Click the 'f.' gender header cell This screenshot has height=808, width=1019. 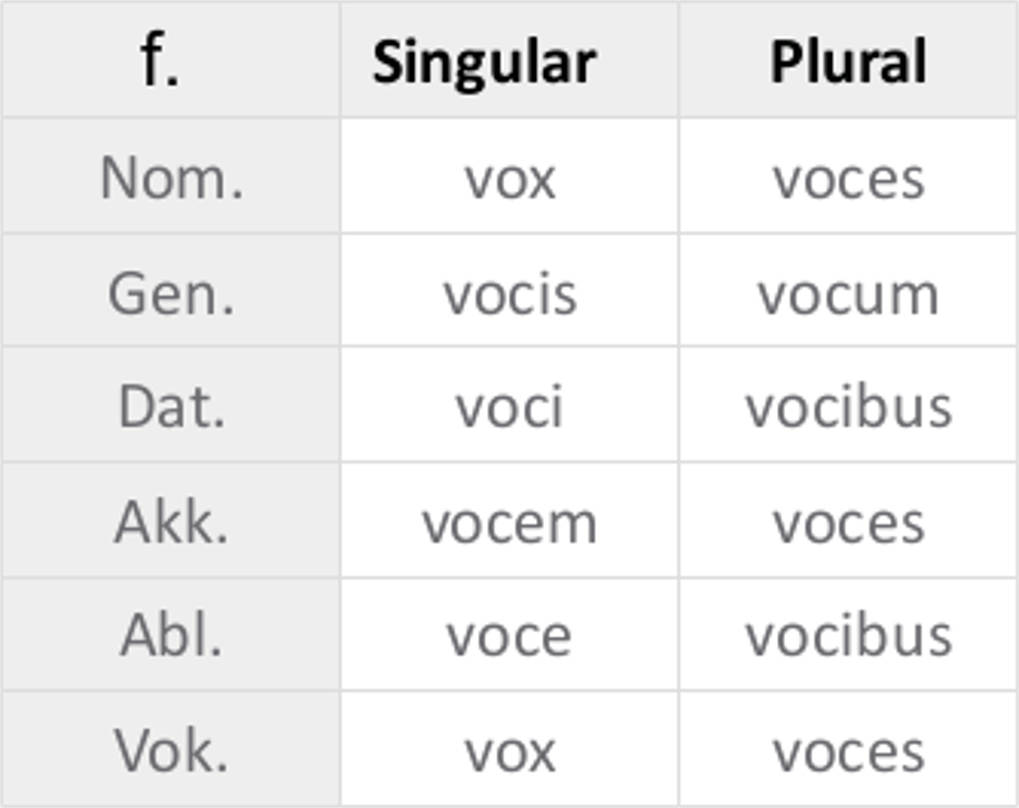click(x=160, y=60)
